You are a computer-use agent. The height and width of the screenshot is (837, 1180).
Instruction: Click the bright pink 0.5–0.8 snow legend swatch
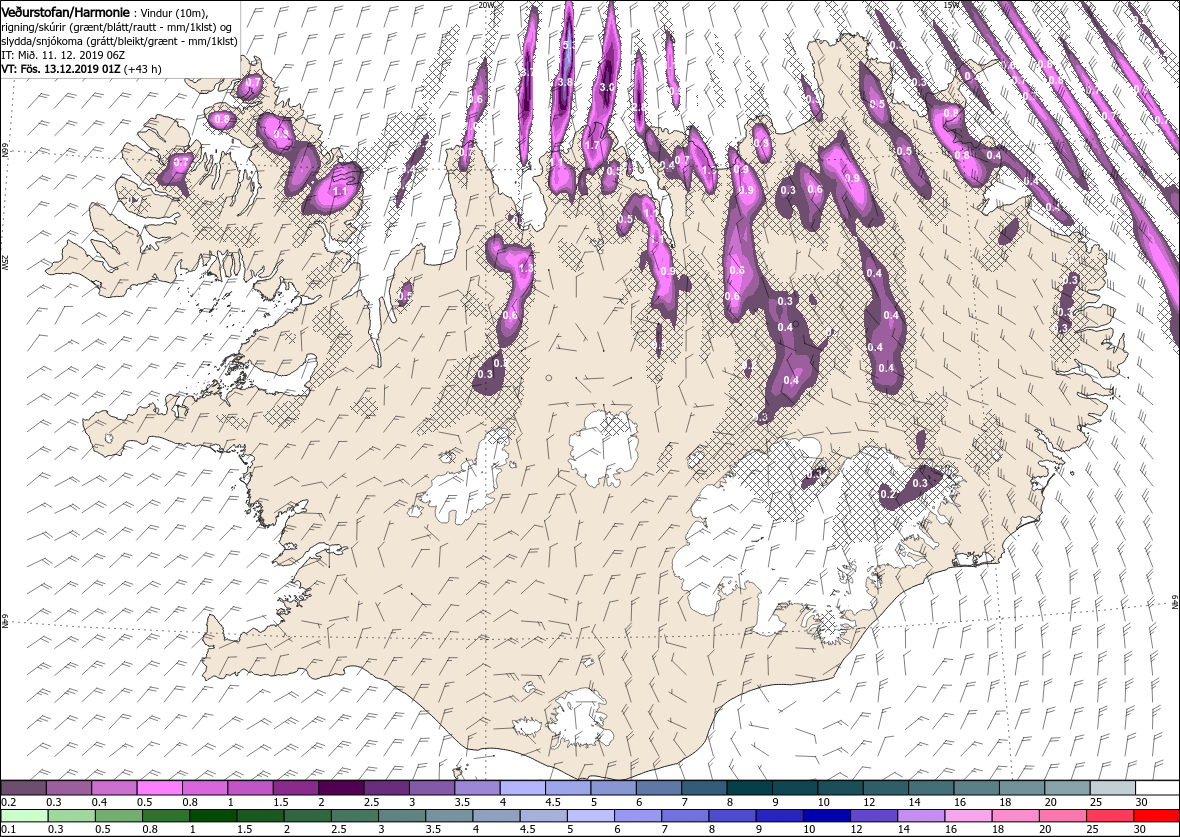click(160, 787)
